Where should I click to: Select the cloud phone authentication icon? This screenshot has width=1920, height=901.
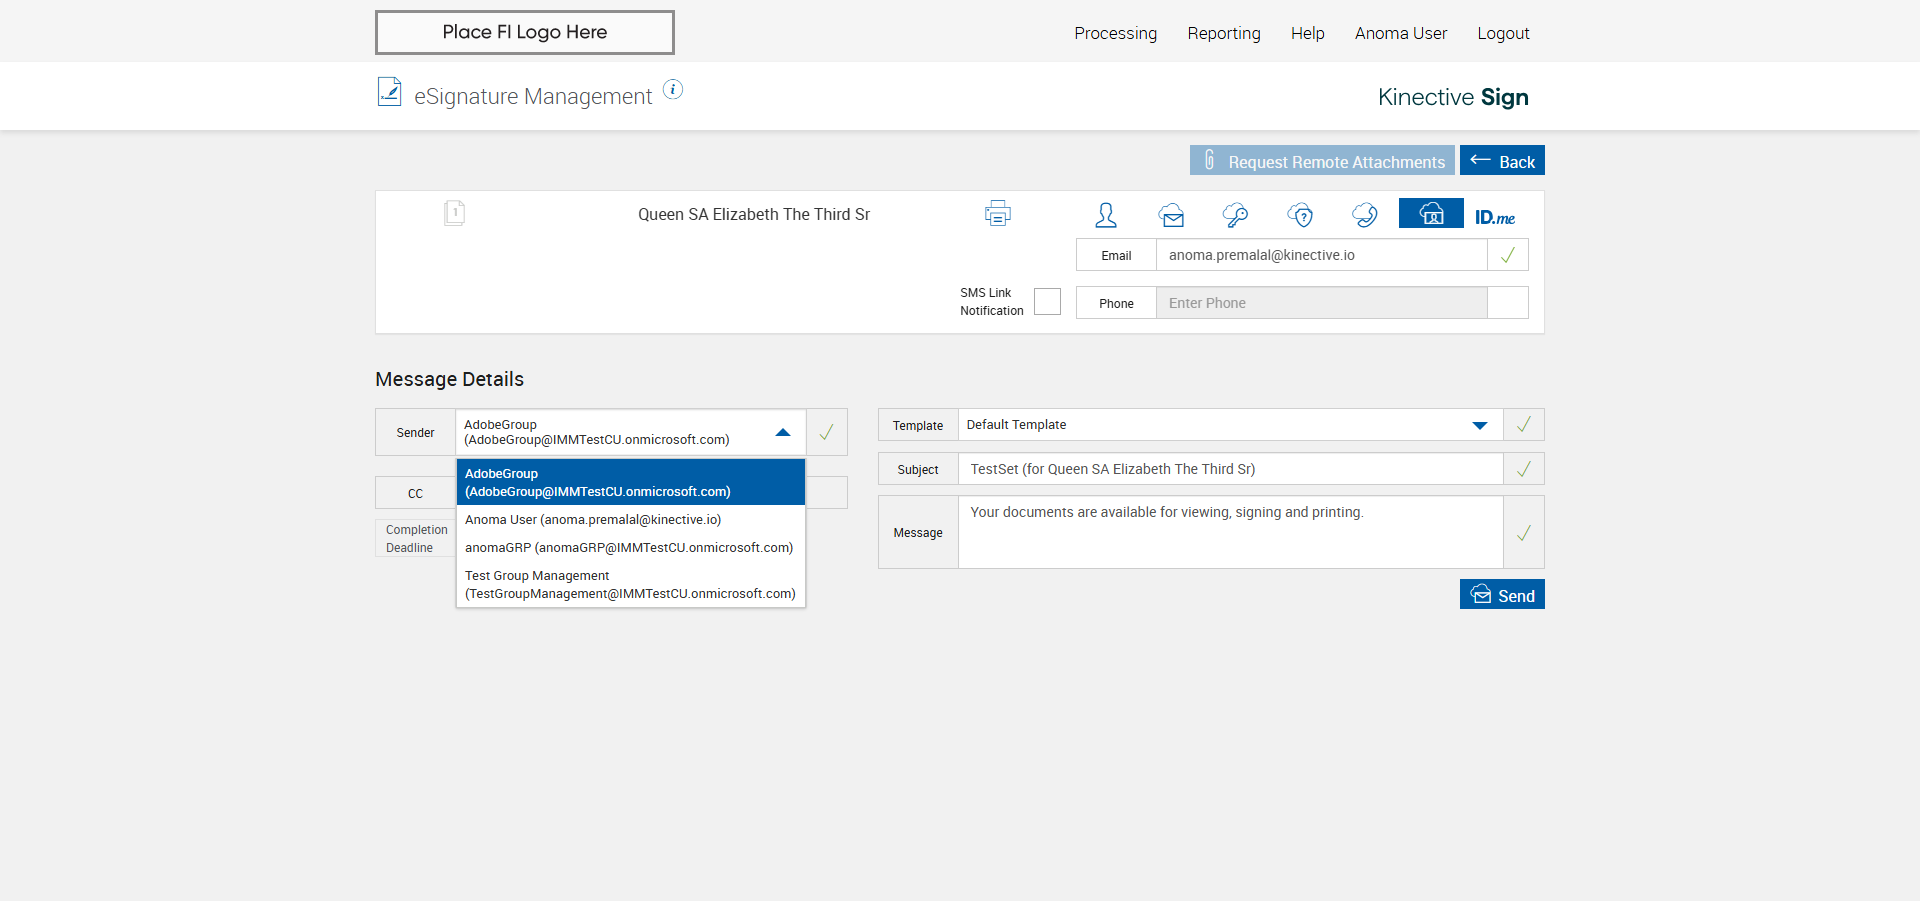point(1364,215)
